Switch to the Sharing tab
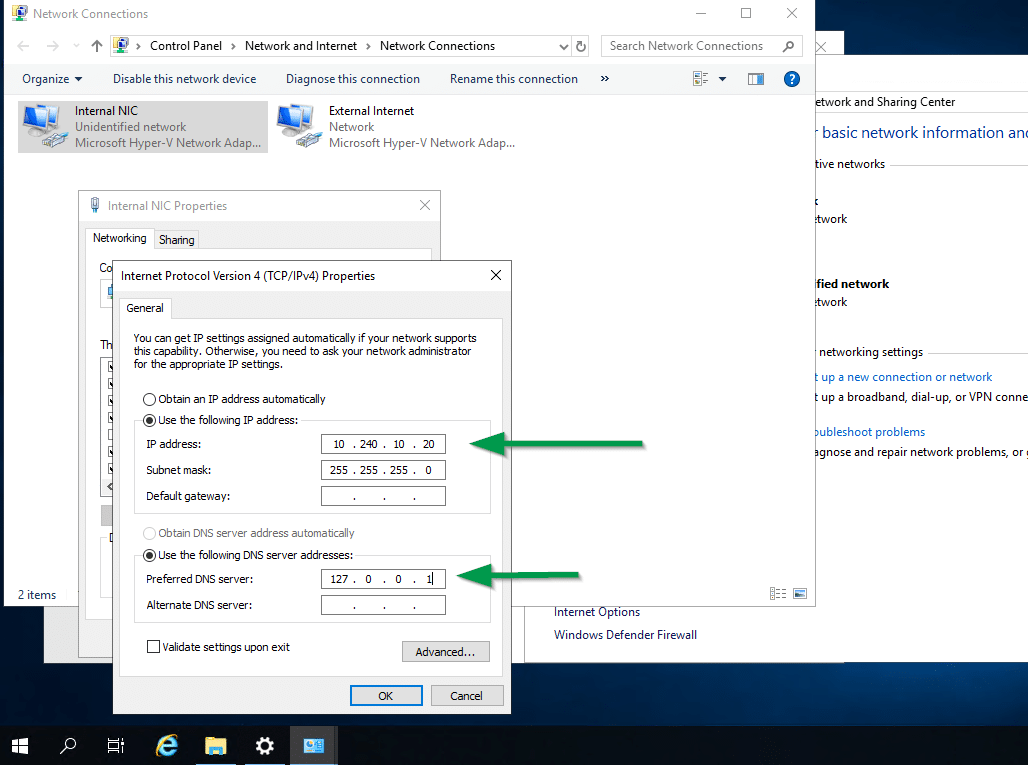Screen dimensions: 1028x765 point(177,240)
